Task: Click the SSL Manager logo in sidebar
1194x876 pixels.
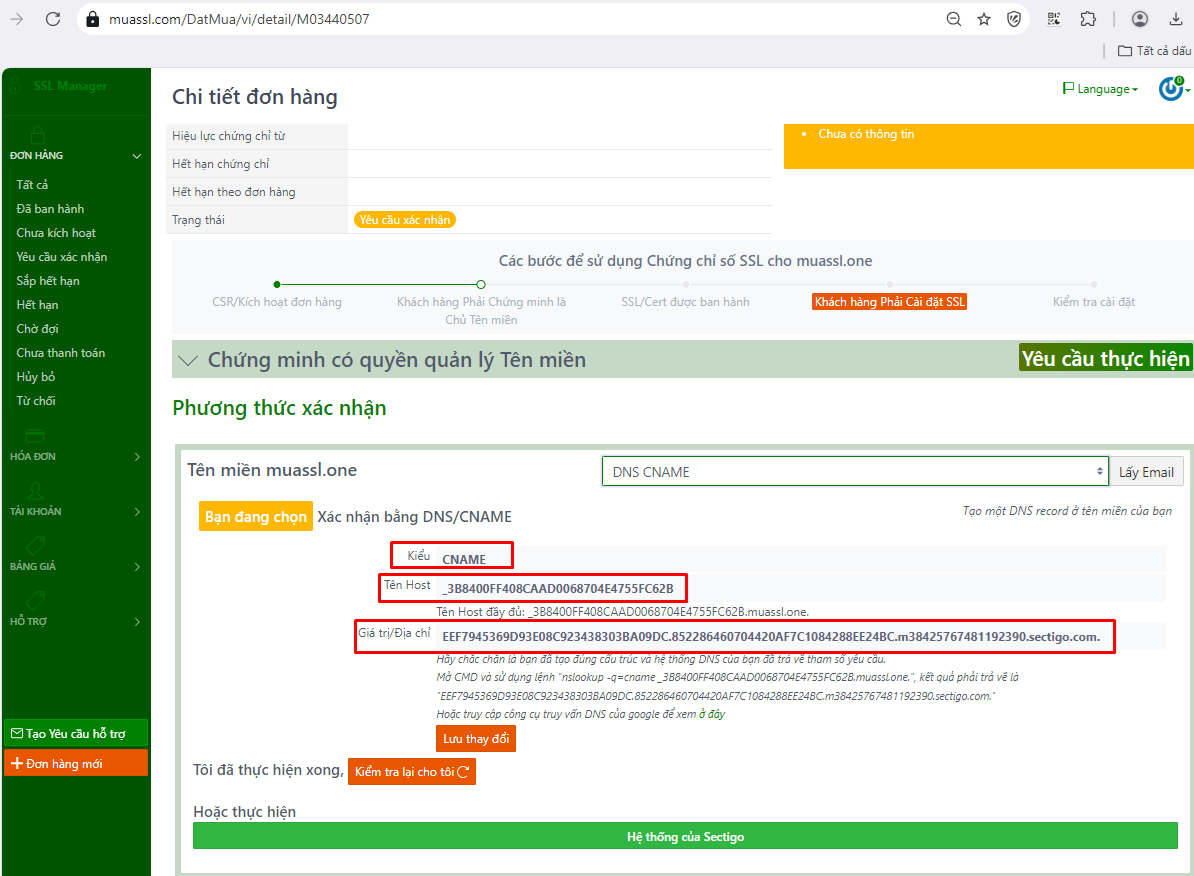Action: point(60,86)
